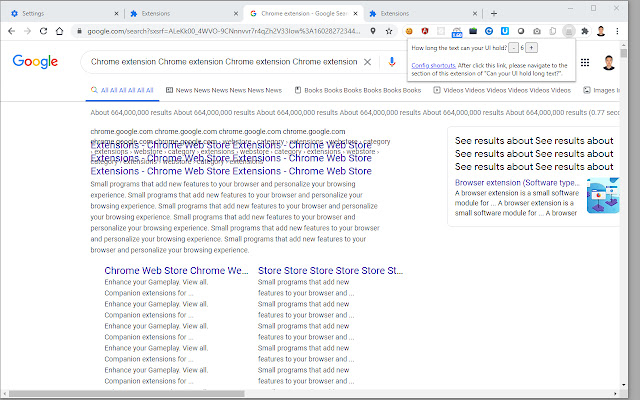
Task: Bookmark this page with the star icon
Action: [389, 31]
